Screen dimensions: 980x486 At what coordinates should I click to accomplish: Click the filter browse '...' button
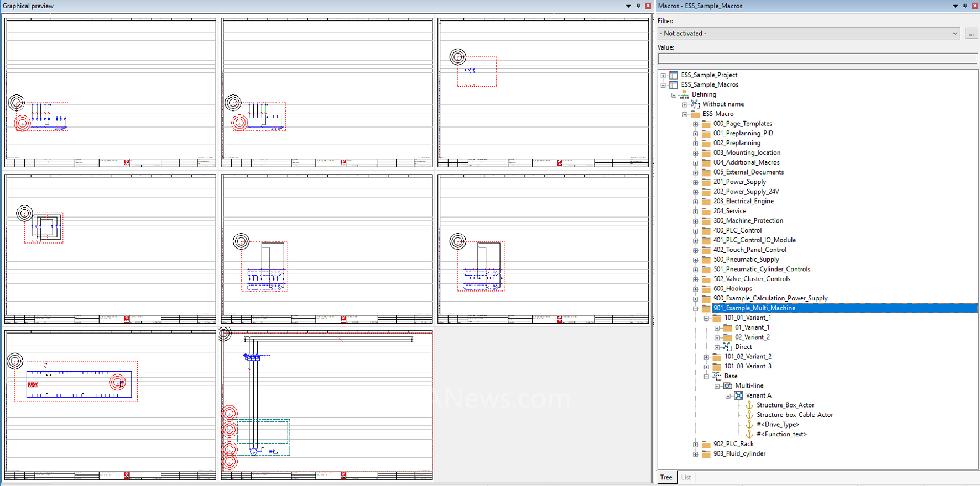971,33
